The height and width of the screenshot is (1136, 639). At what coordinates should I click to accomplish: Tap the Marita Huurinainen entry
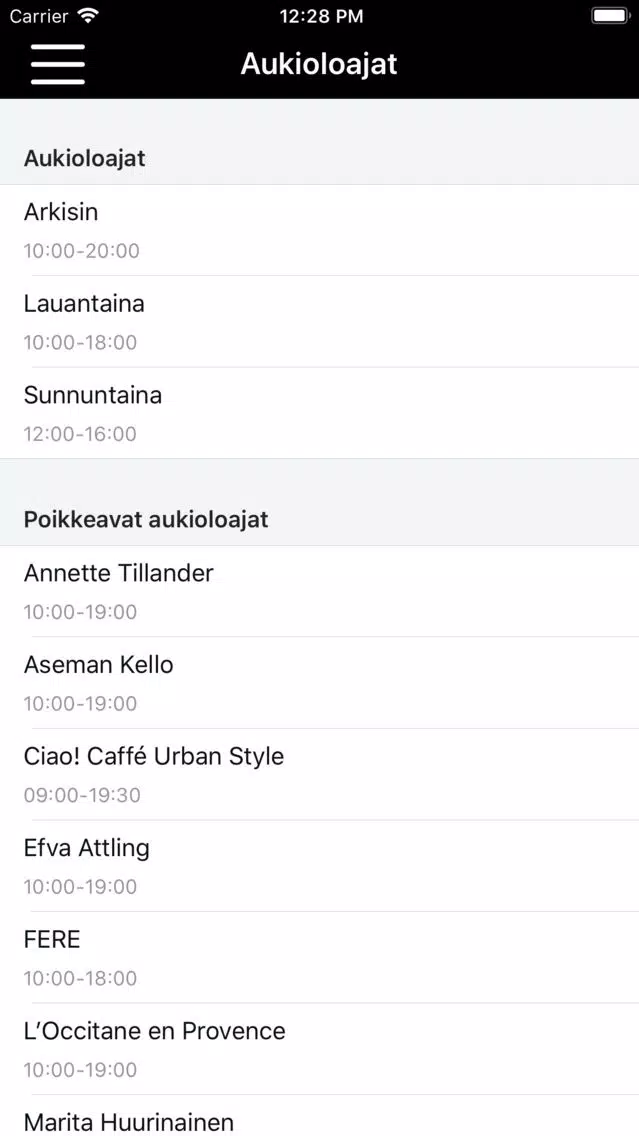(x=319, y=1120)
